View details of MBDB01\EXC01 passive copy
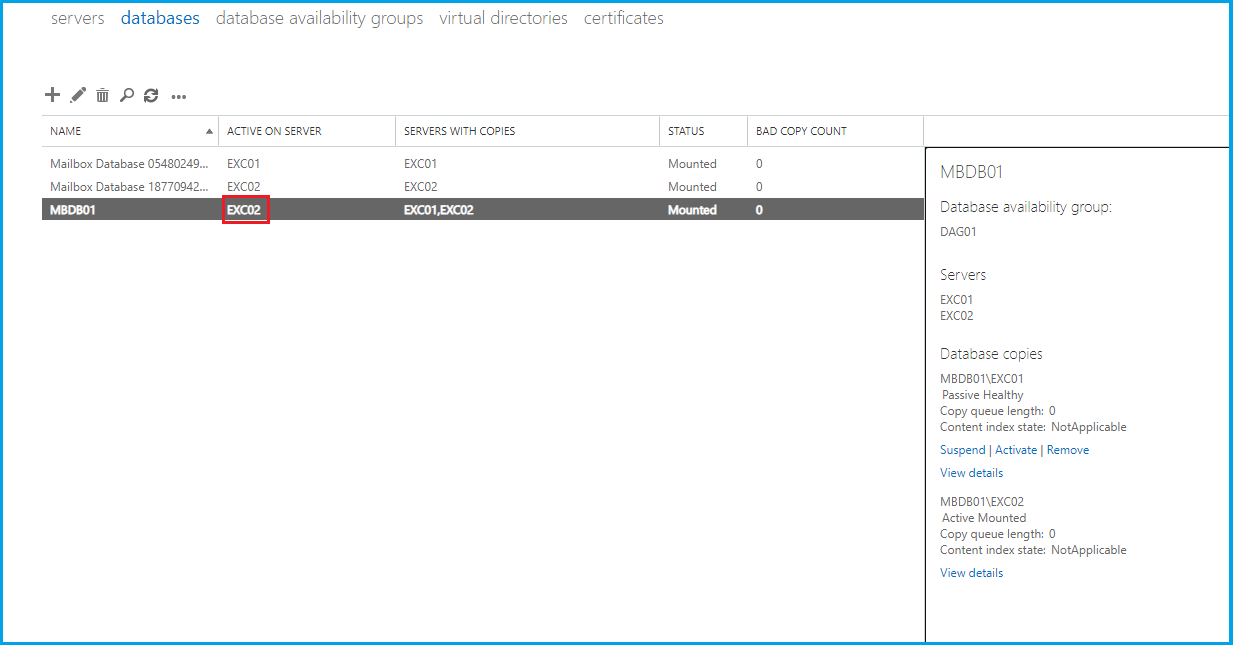 (971, 473)
